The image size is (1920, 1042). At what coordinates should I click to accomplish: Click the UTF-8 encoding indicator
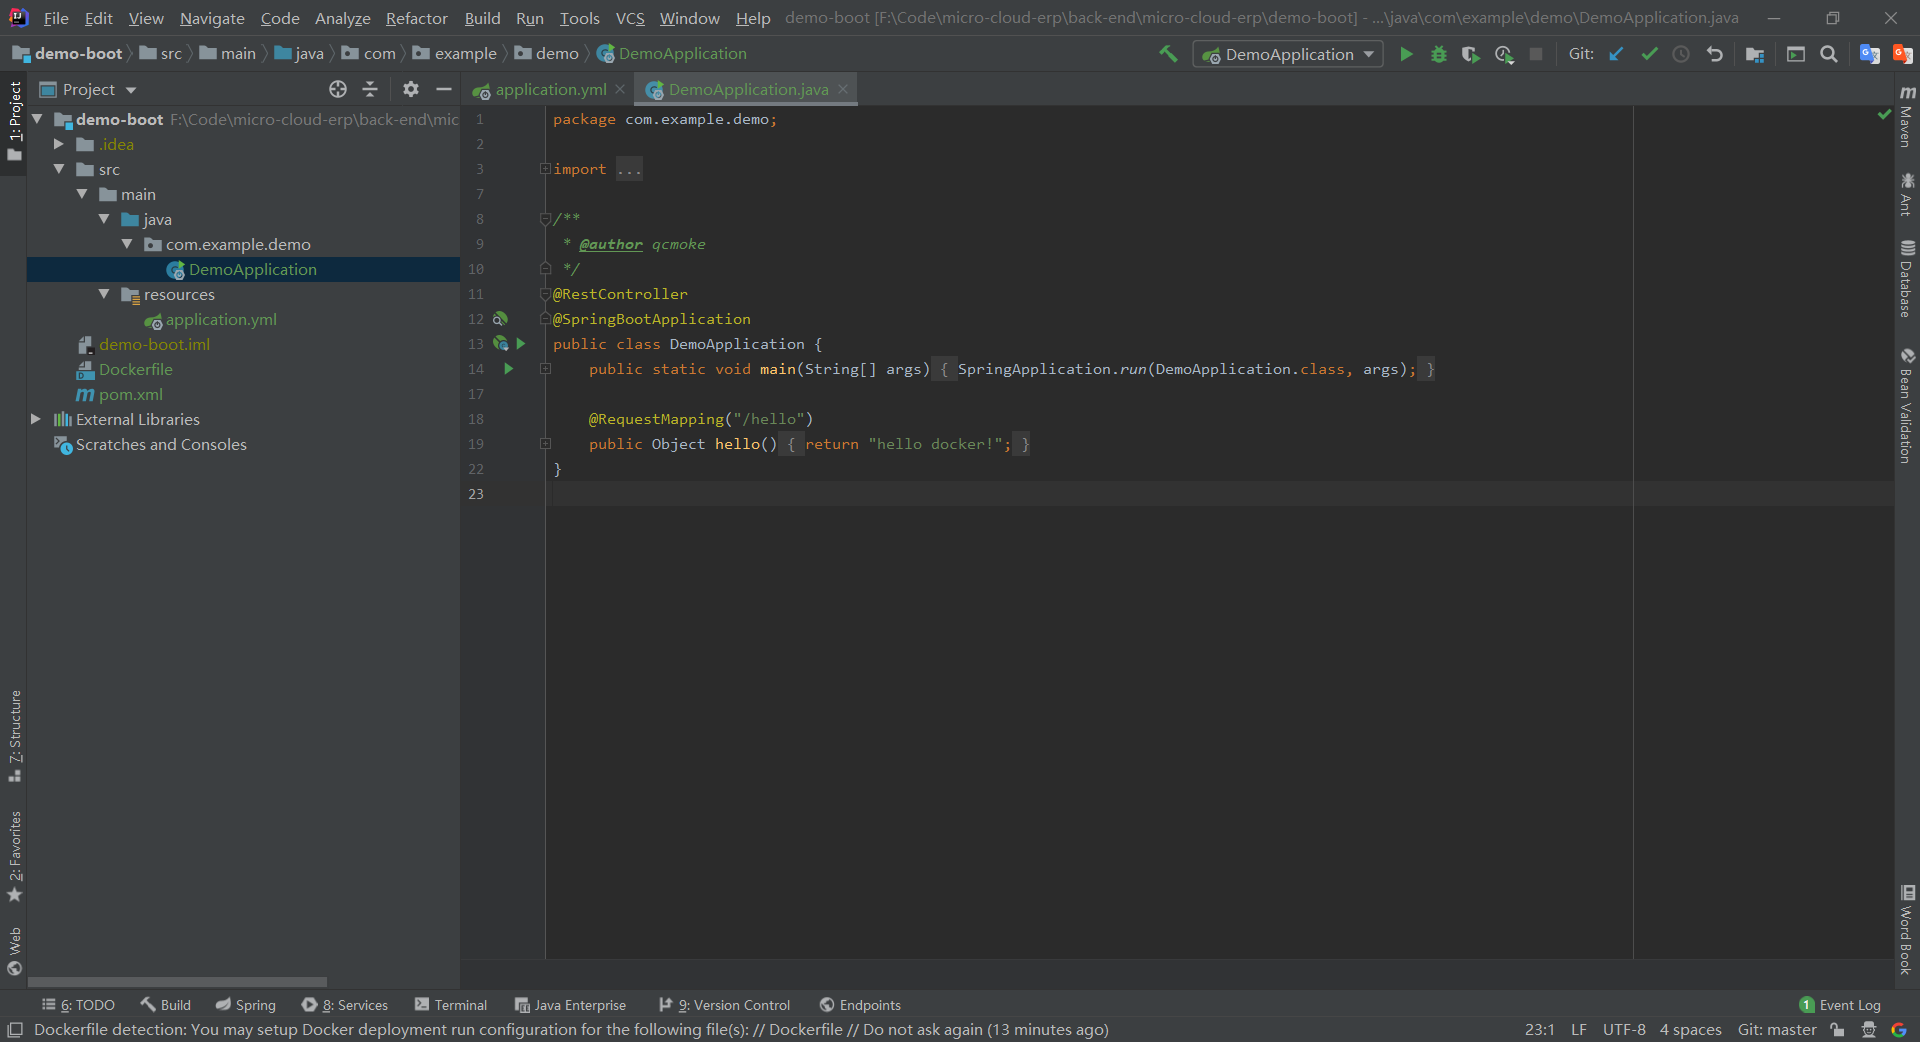(x=1624, y=1030)
